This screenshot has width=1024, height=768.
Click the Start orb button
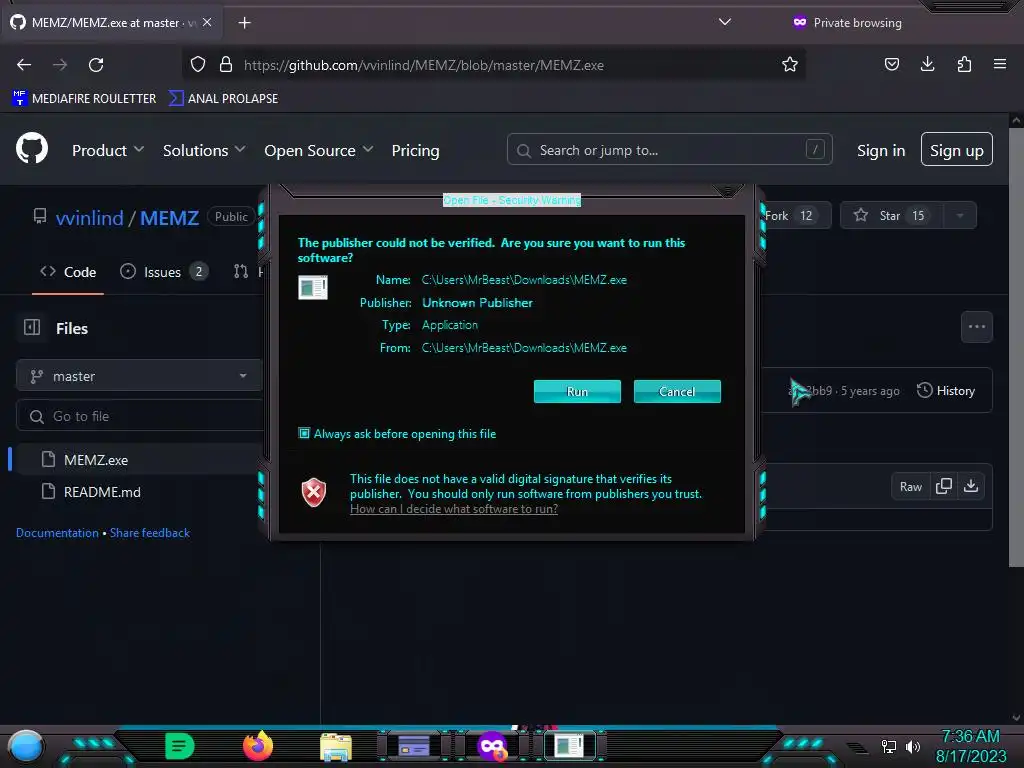[x=26, y=746]
